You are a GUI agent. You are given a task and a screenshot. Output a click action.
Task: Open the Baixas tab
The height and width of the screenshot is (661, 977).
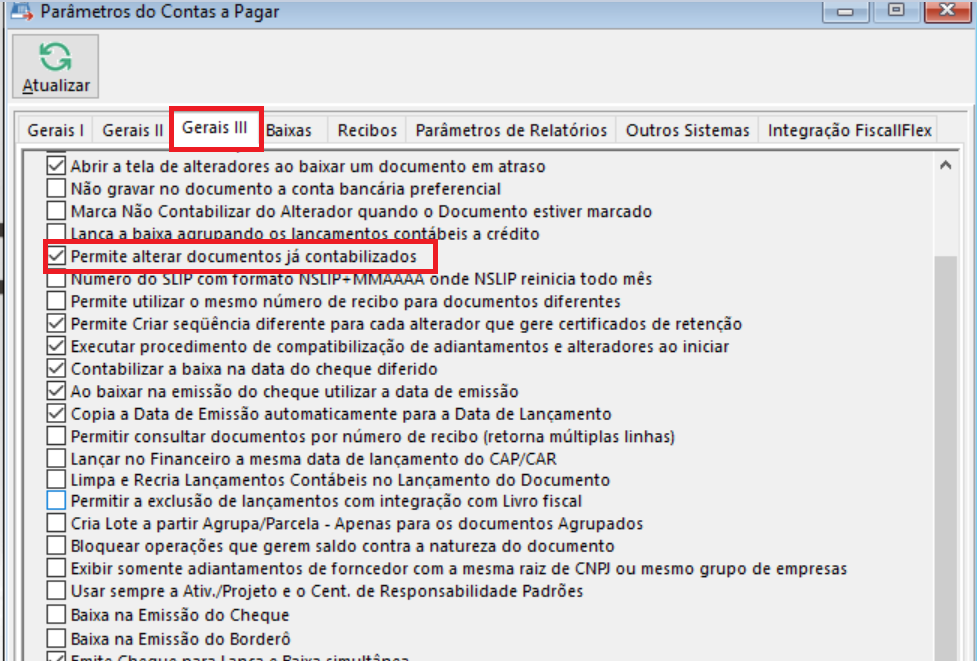click(x=289, y=130)
